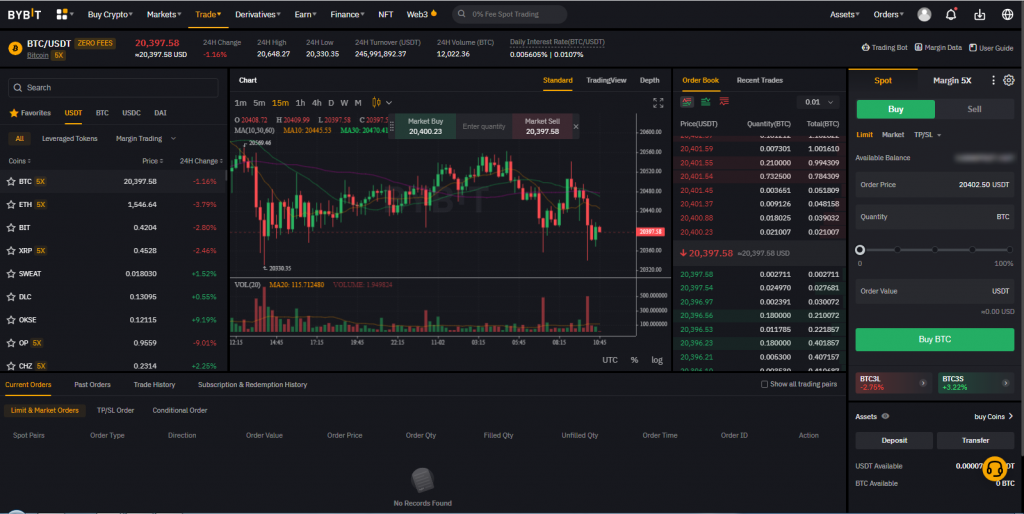
Task: Click the Deposit button
Action: pos(894,441)
